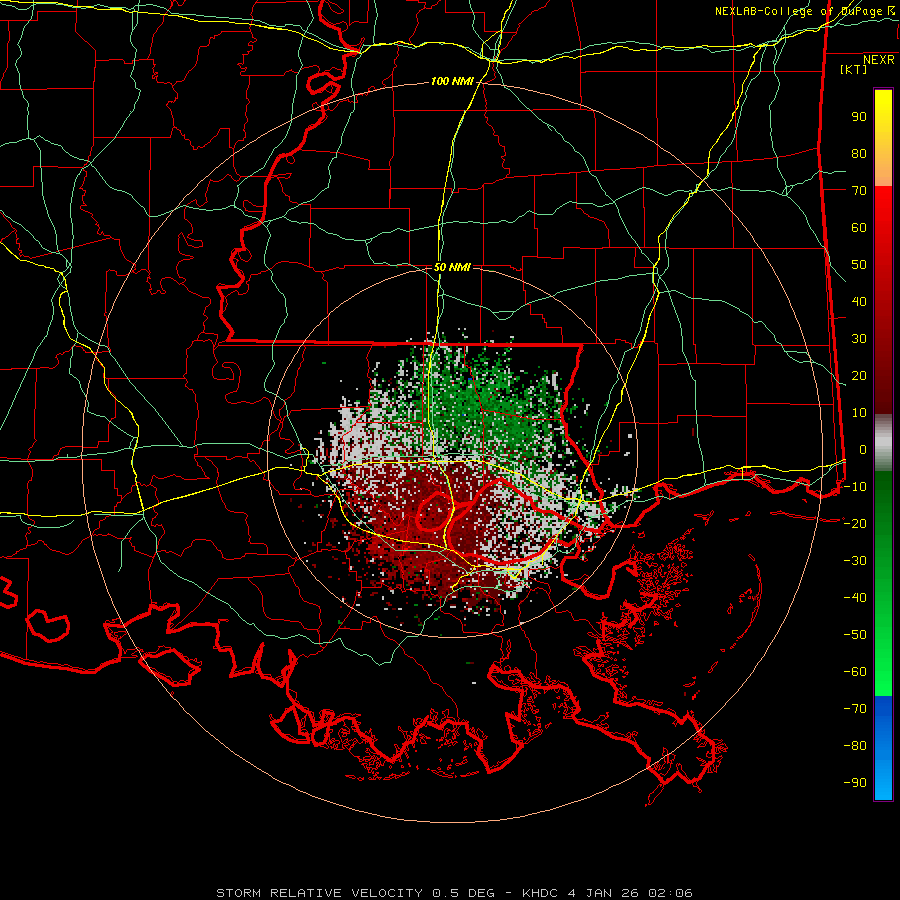Click the -80 value on the velocity scale
Viewport: 900px width, 900px height.
coord(855,746)
